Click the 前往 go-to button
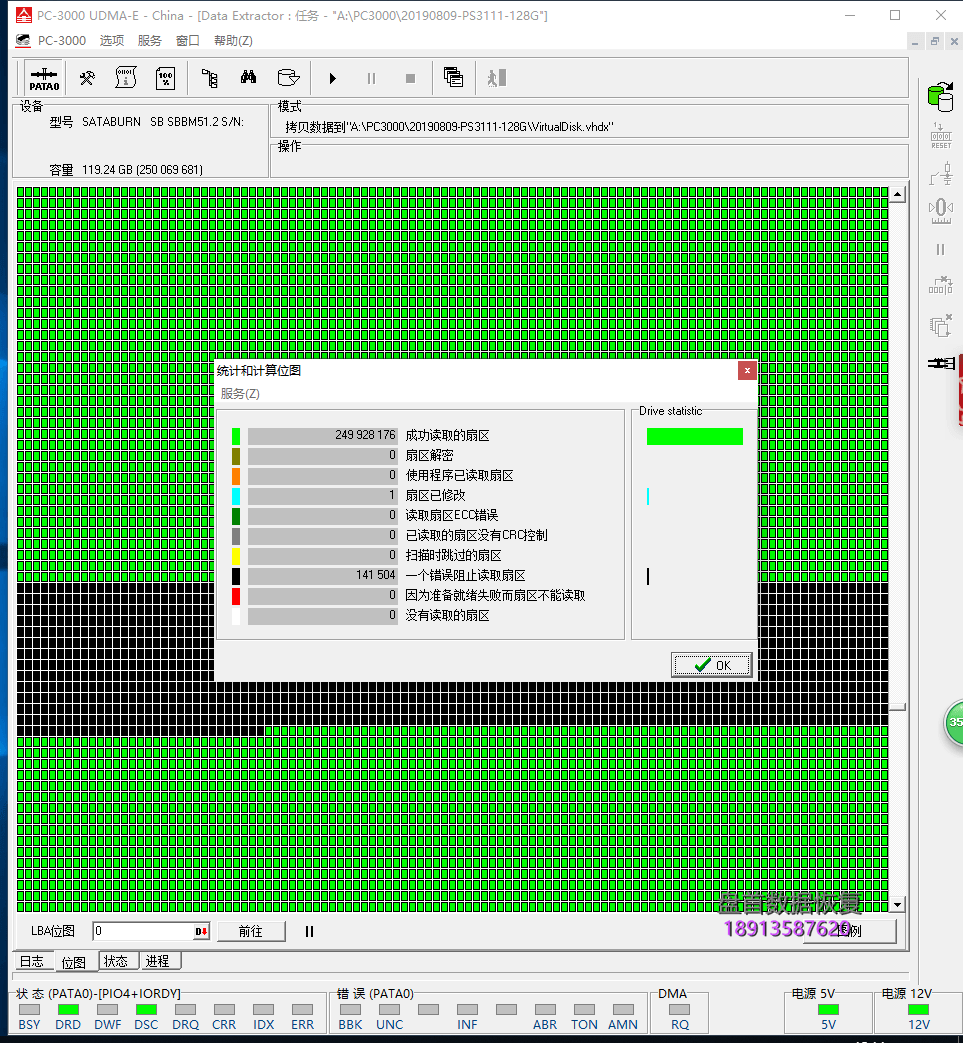The width and height of the screenshot is (963, 1043). click(x=251, y=931)
